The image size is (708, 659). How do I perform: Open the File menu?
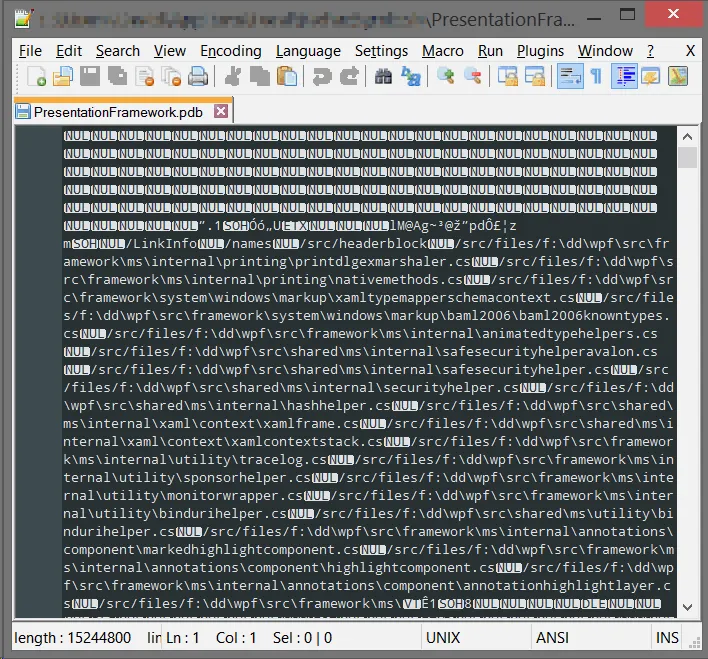point(30,51)
